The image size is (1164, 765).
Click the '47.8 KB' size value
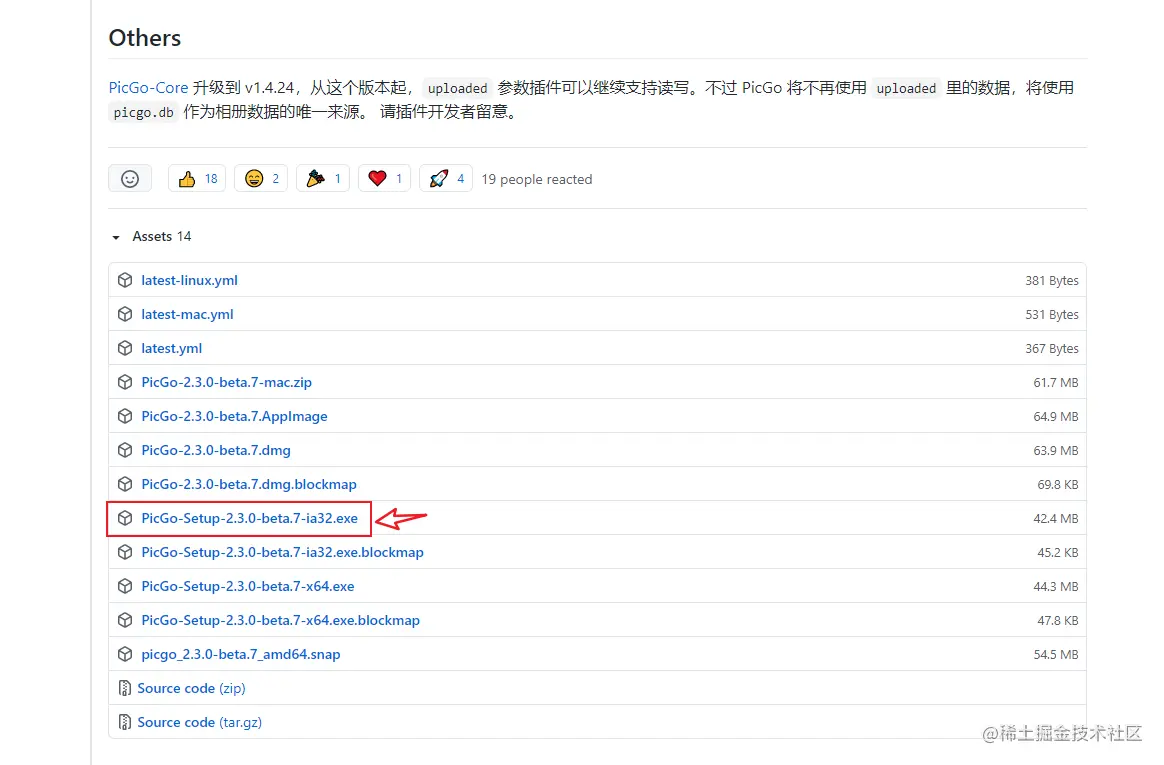coord(1058,621)
